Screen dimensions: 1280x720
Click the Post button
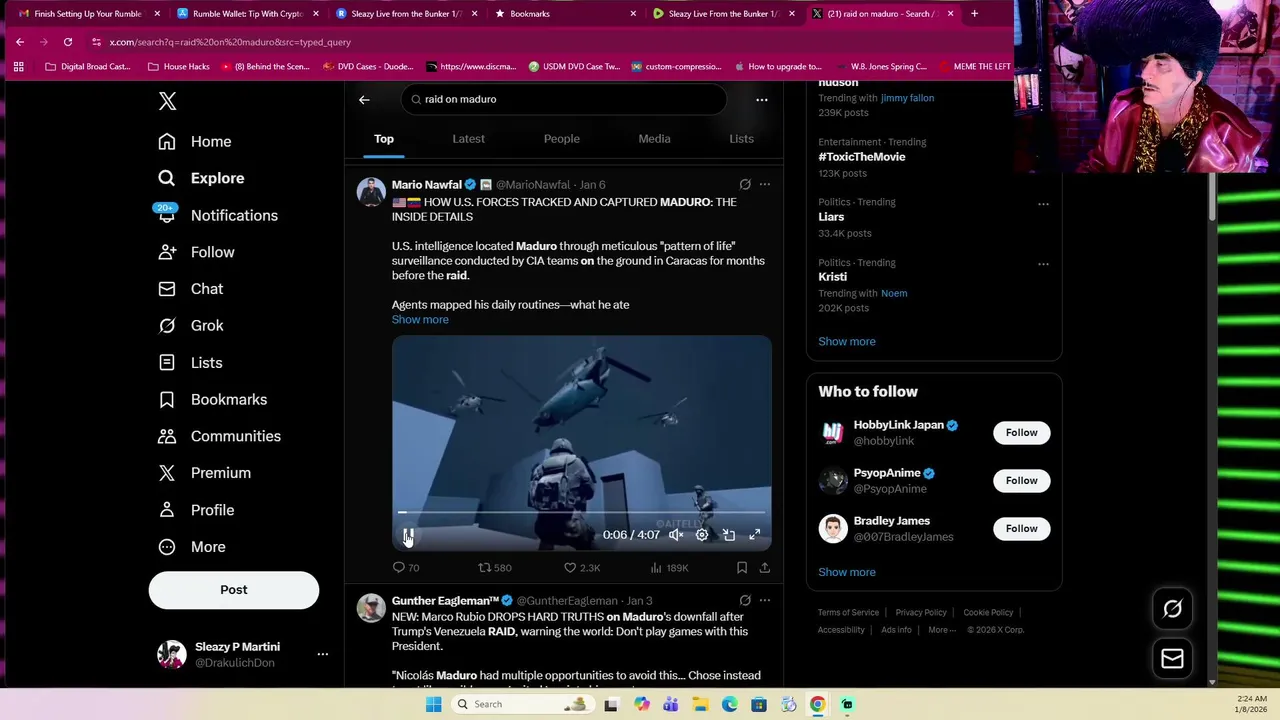click(x=234, y=590)
